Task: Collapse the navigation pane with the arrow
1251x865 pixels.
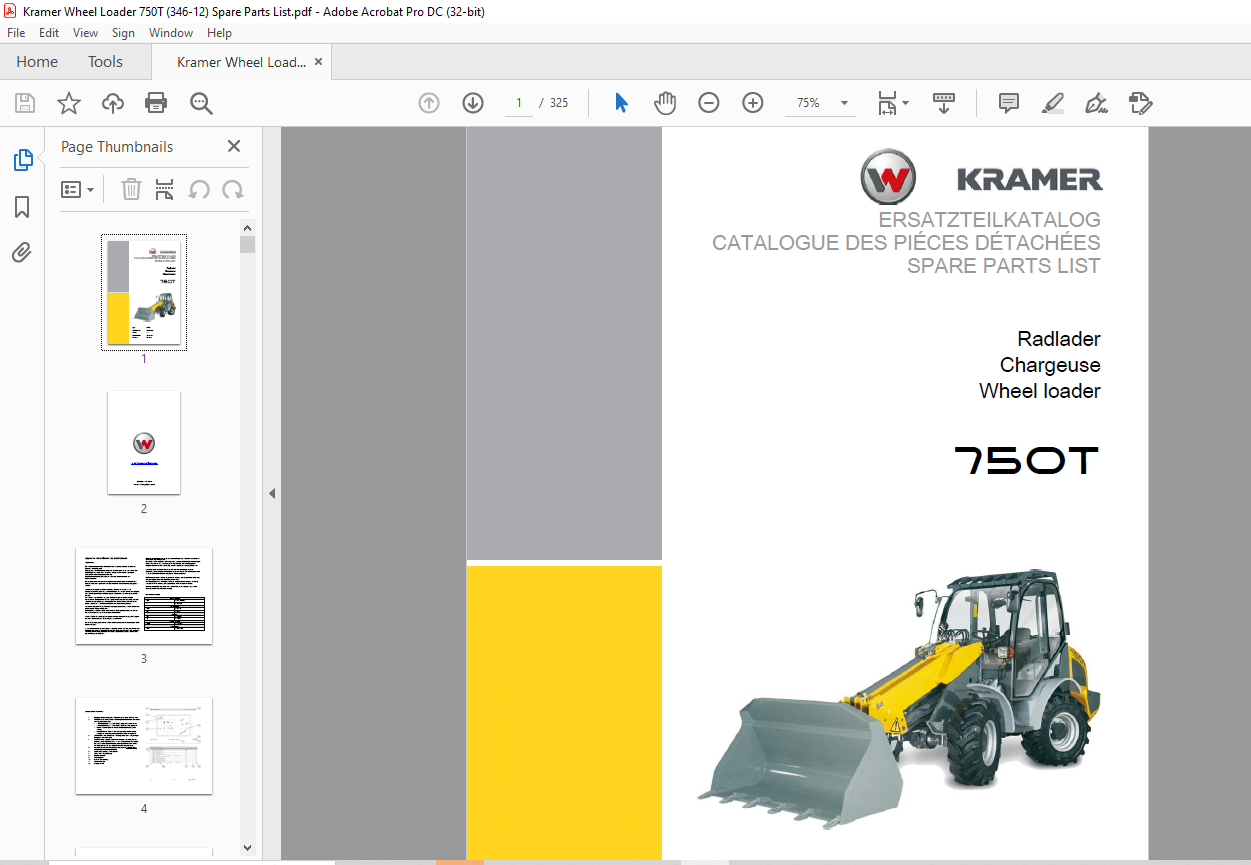Action: coord(272,493)
